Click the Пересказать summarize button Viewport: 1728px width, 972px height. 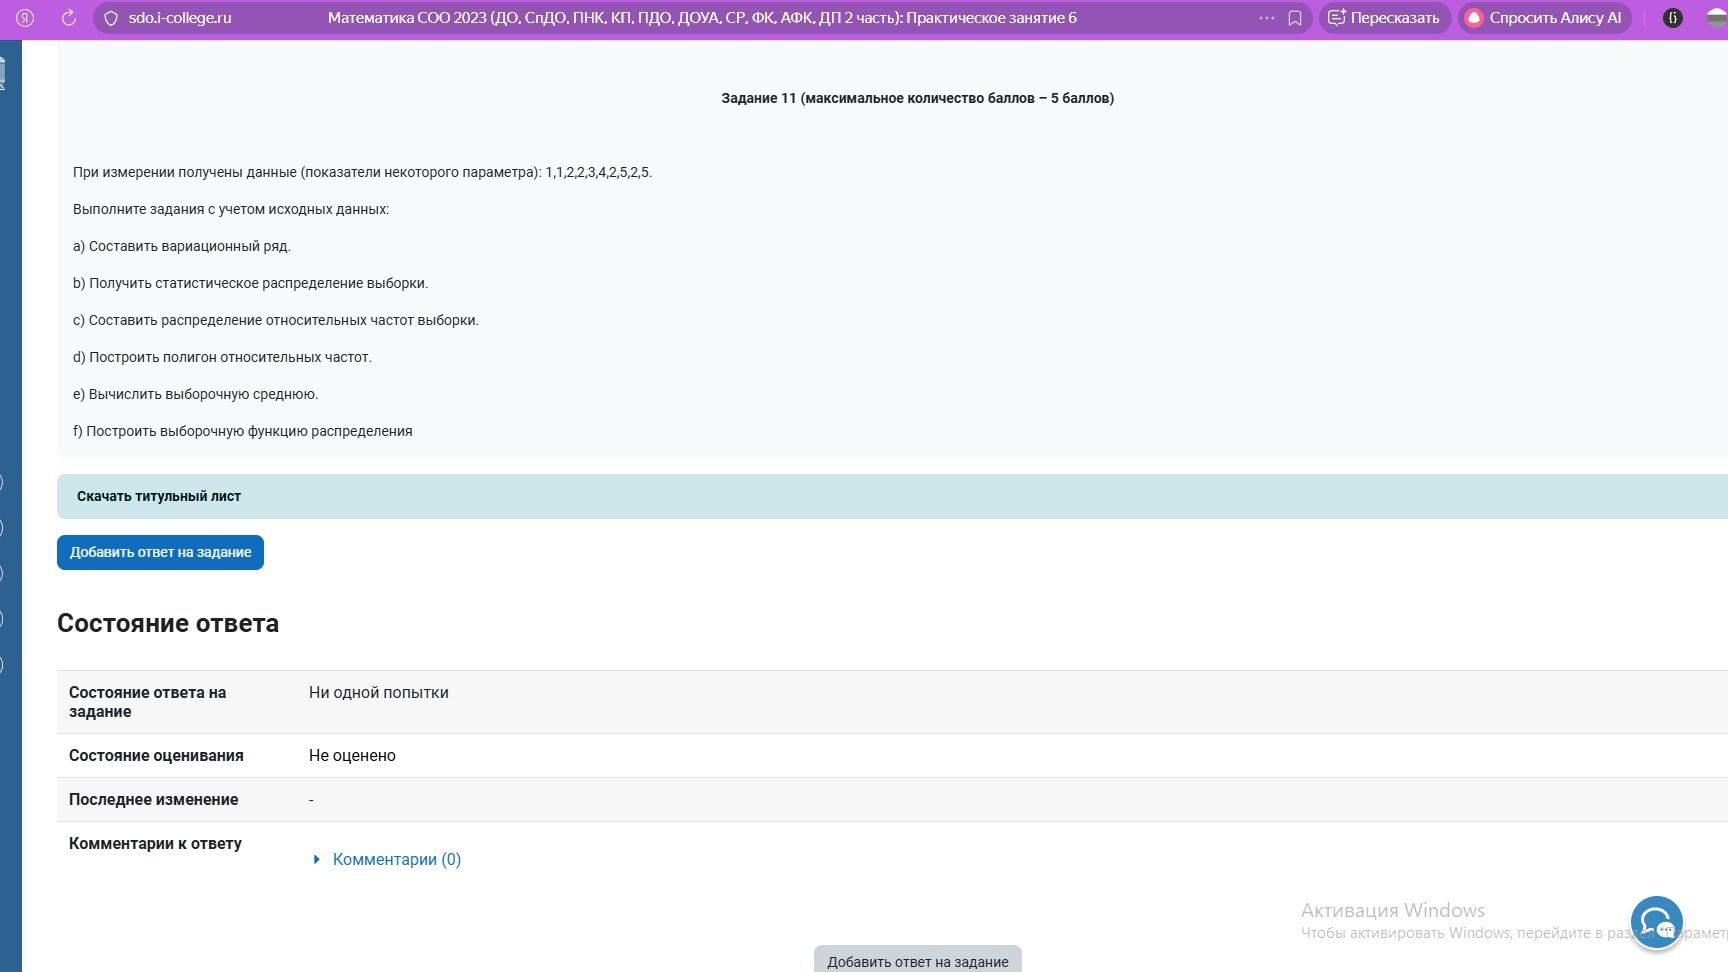(1384, 18)
